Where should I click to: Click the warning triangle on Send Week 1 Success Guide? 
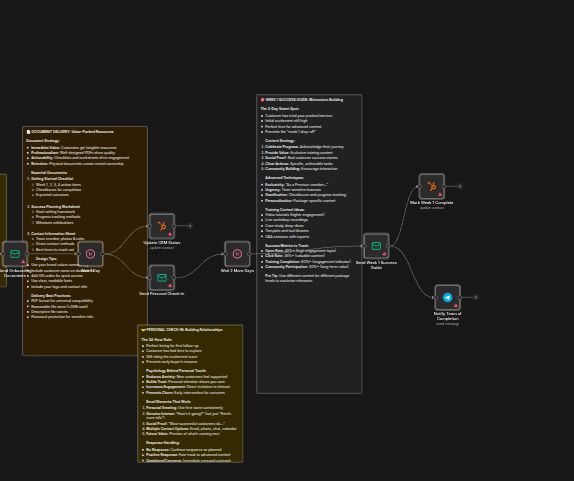click(x=384, y=254)
